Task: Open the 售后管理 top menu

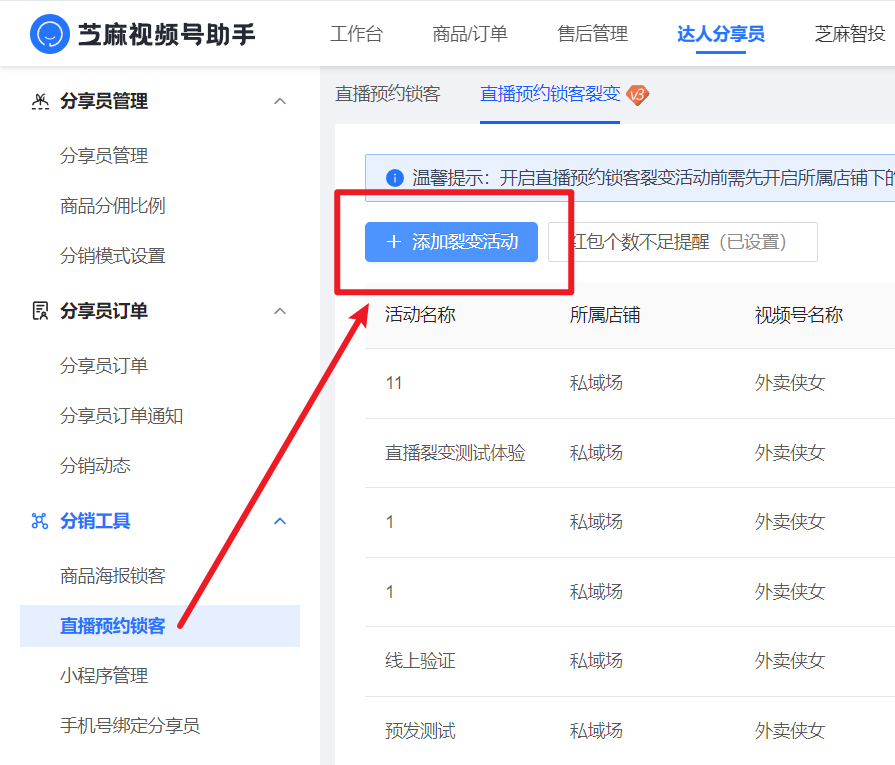Action: point(592,34)
